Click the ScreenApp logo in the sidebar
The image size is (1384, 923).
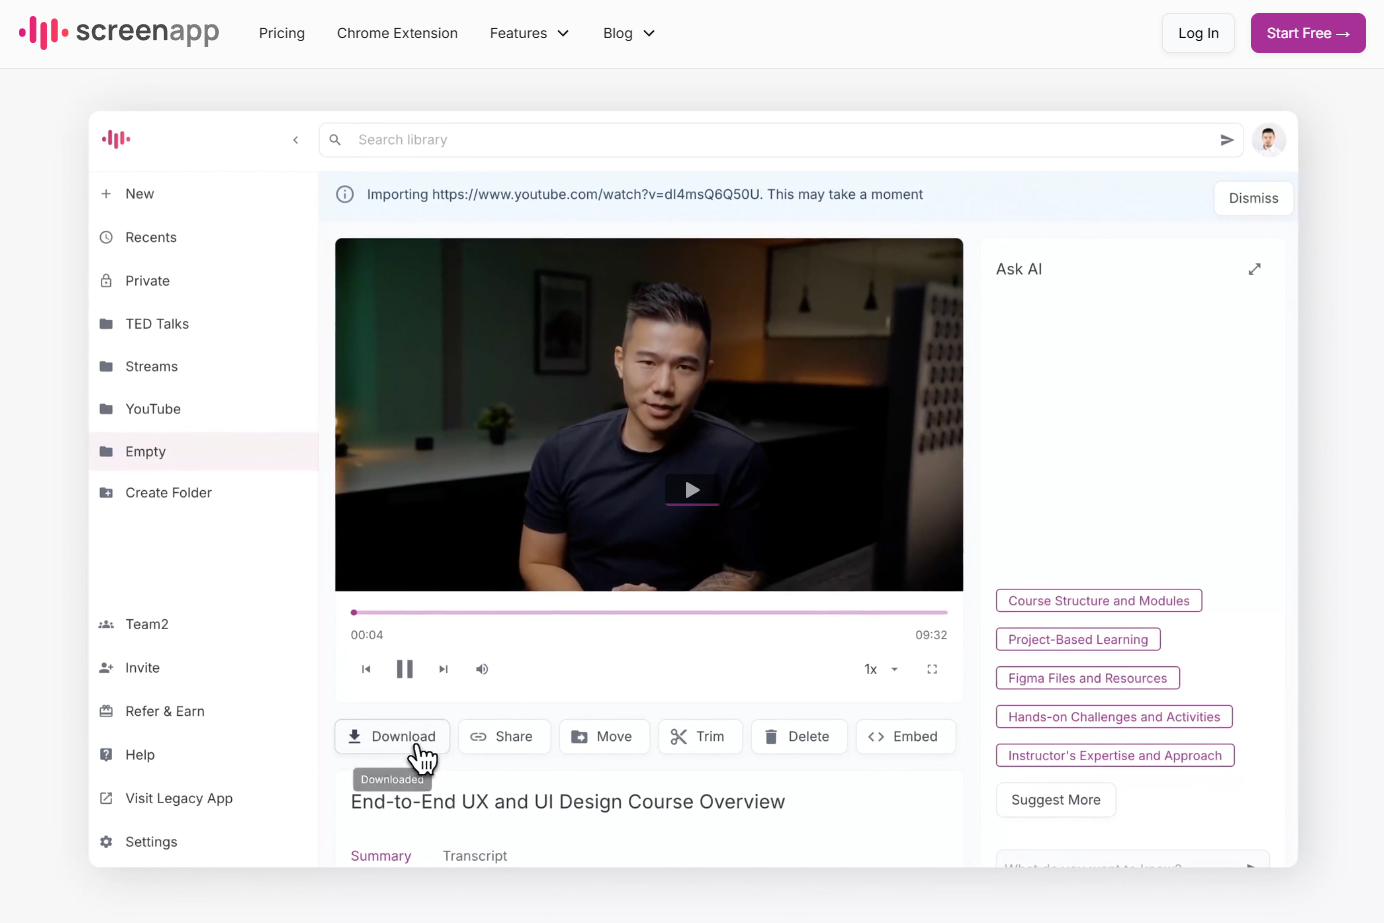point(115,139)
